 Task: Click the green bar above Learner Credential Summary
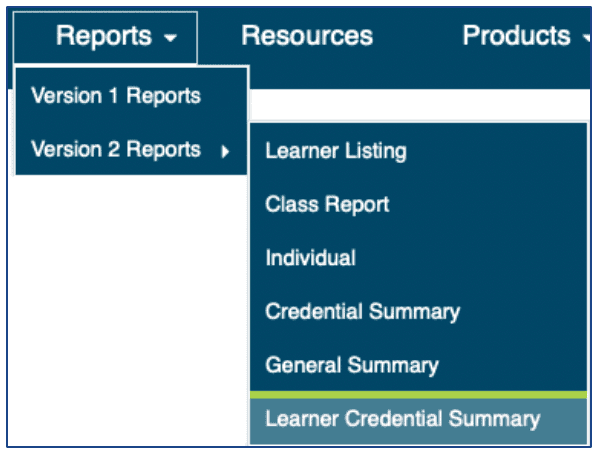418,395
